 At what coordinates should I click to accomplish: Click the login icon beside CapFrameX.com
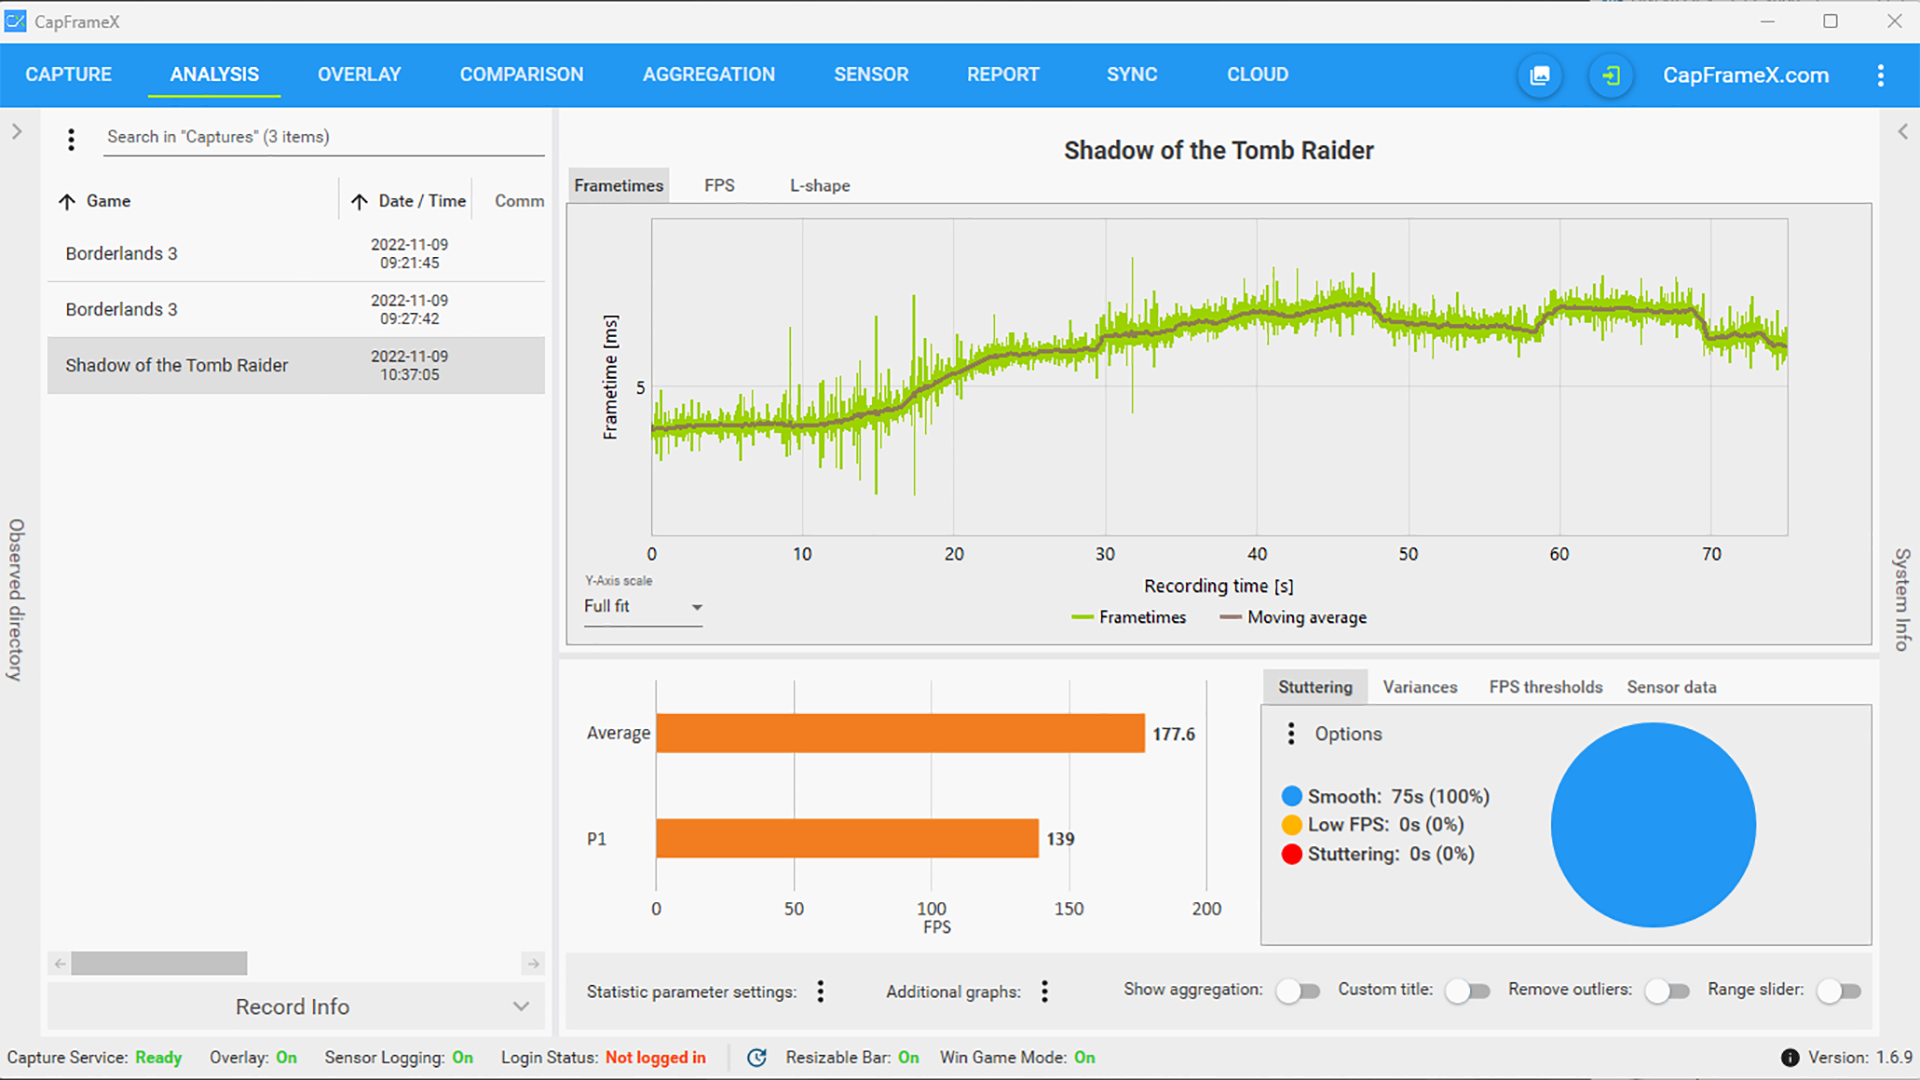click(1610, 75)
